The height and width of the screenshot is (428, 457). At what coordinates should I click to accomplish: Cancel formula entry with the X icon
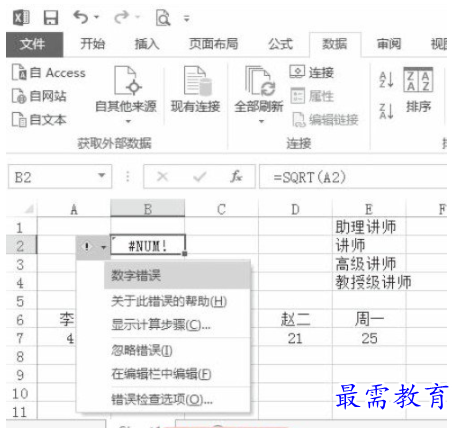pyautogui.click(x=162, y=176)
